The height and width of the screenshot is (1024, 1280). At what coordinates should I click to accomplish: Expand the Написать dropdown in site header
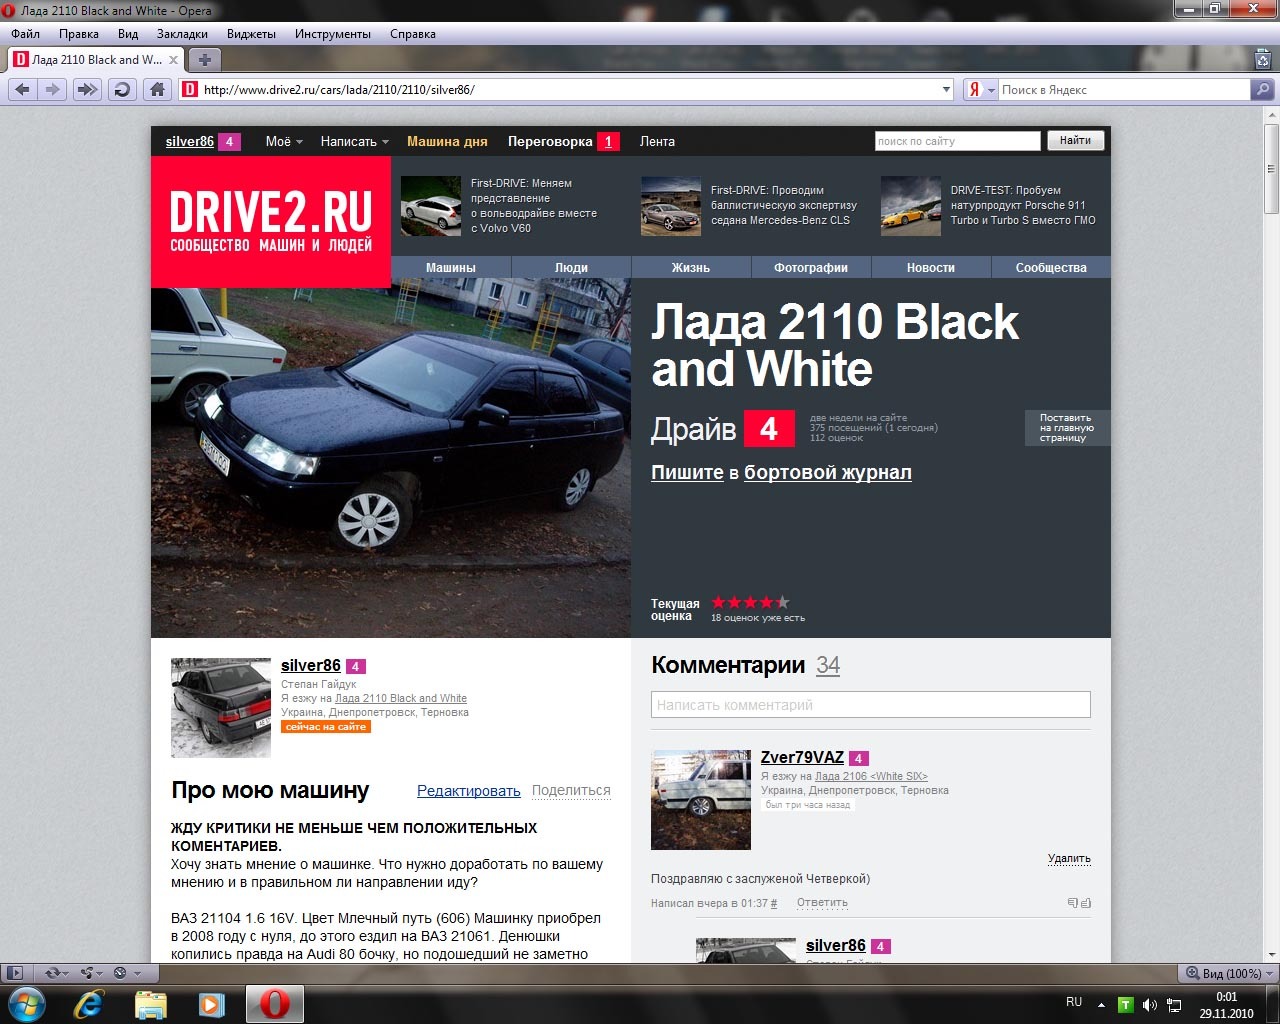[355, 141]
